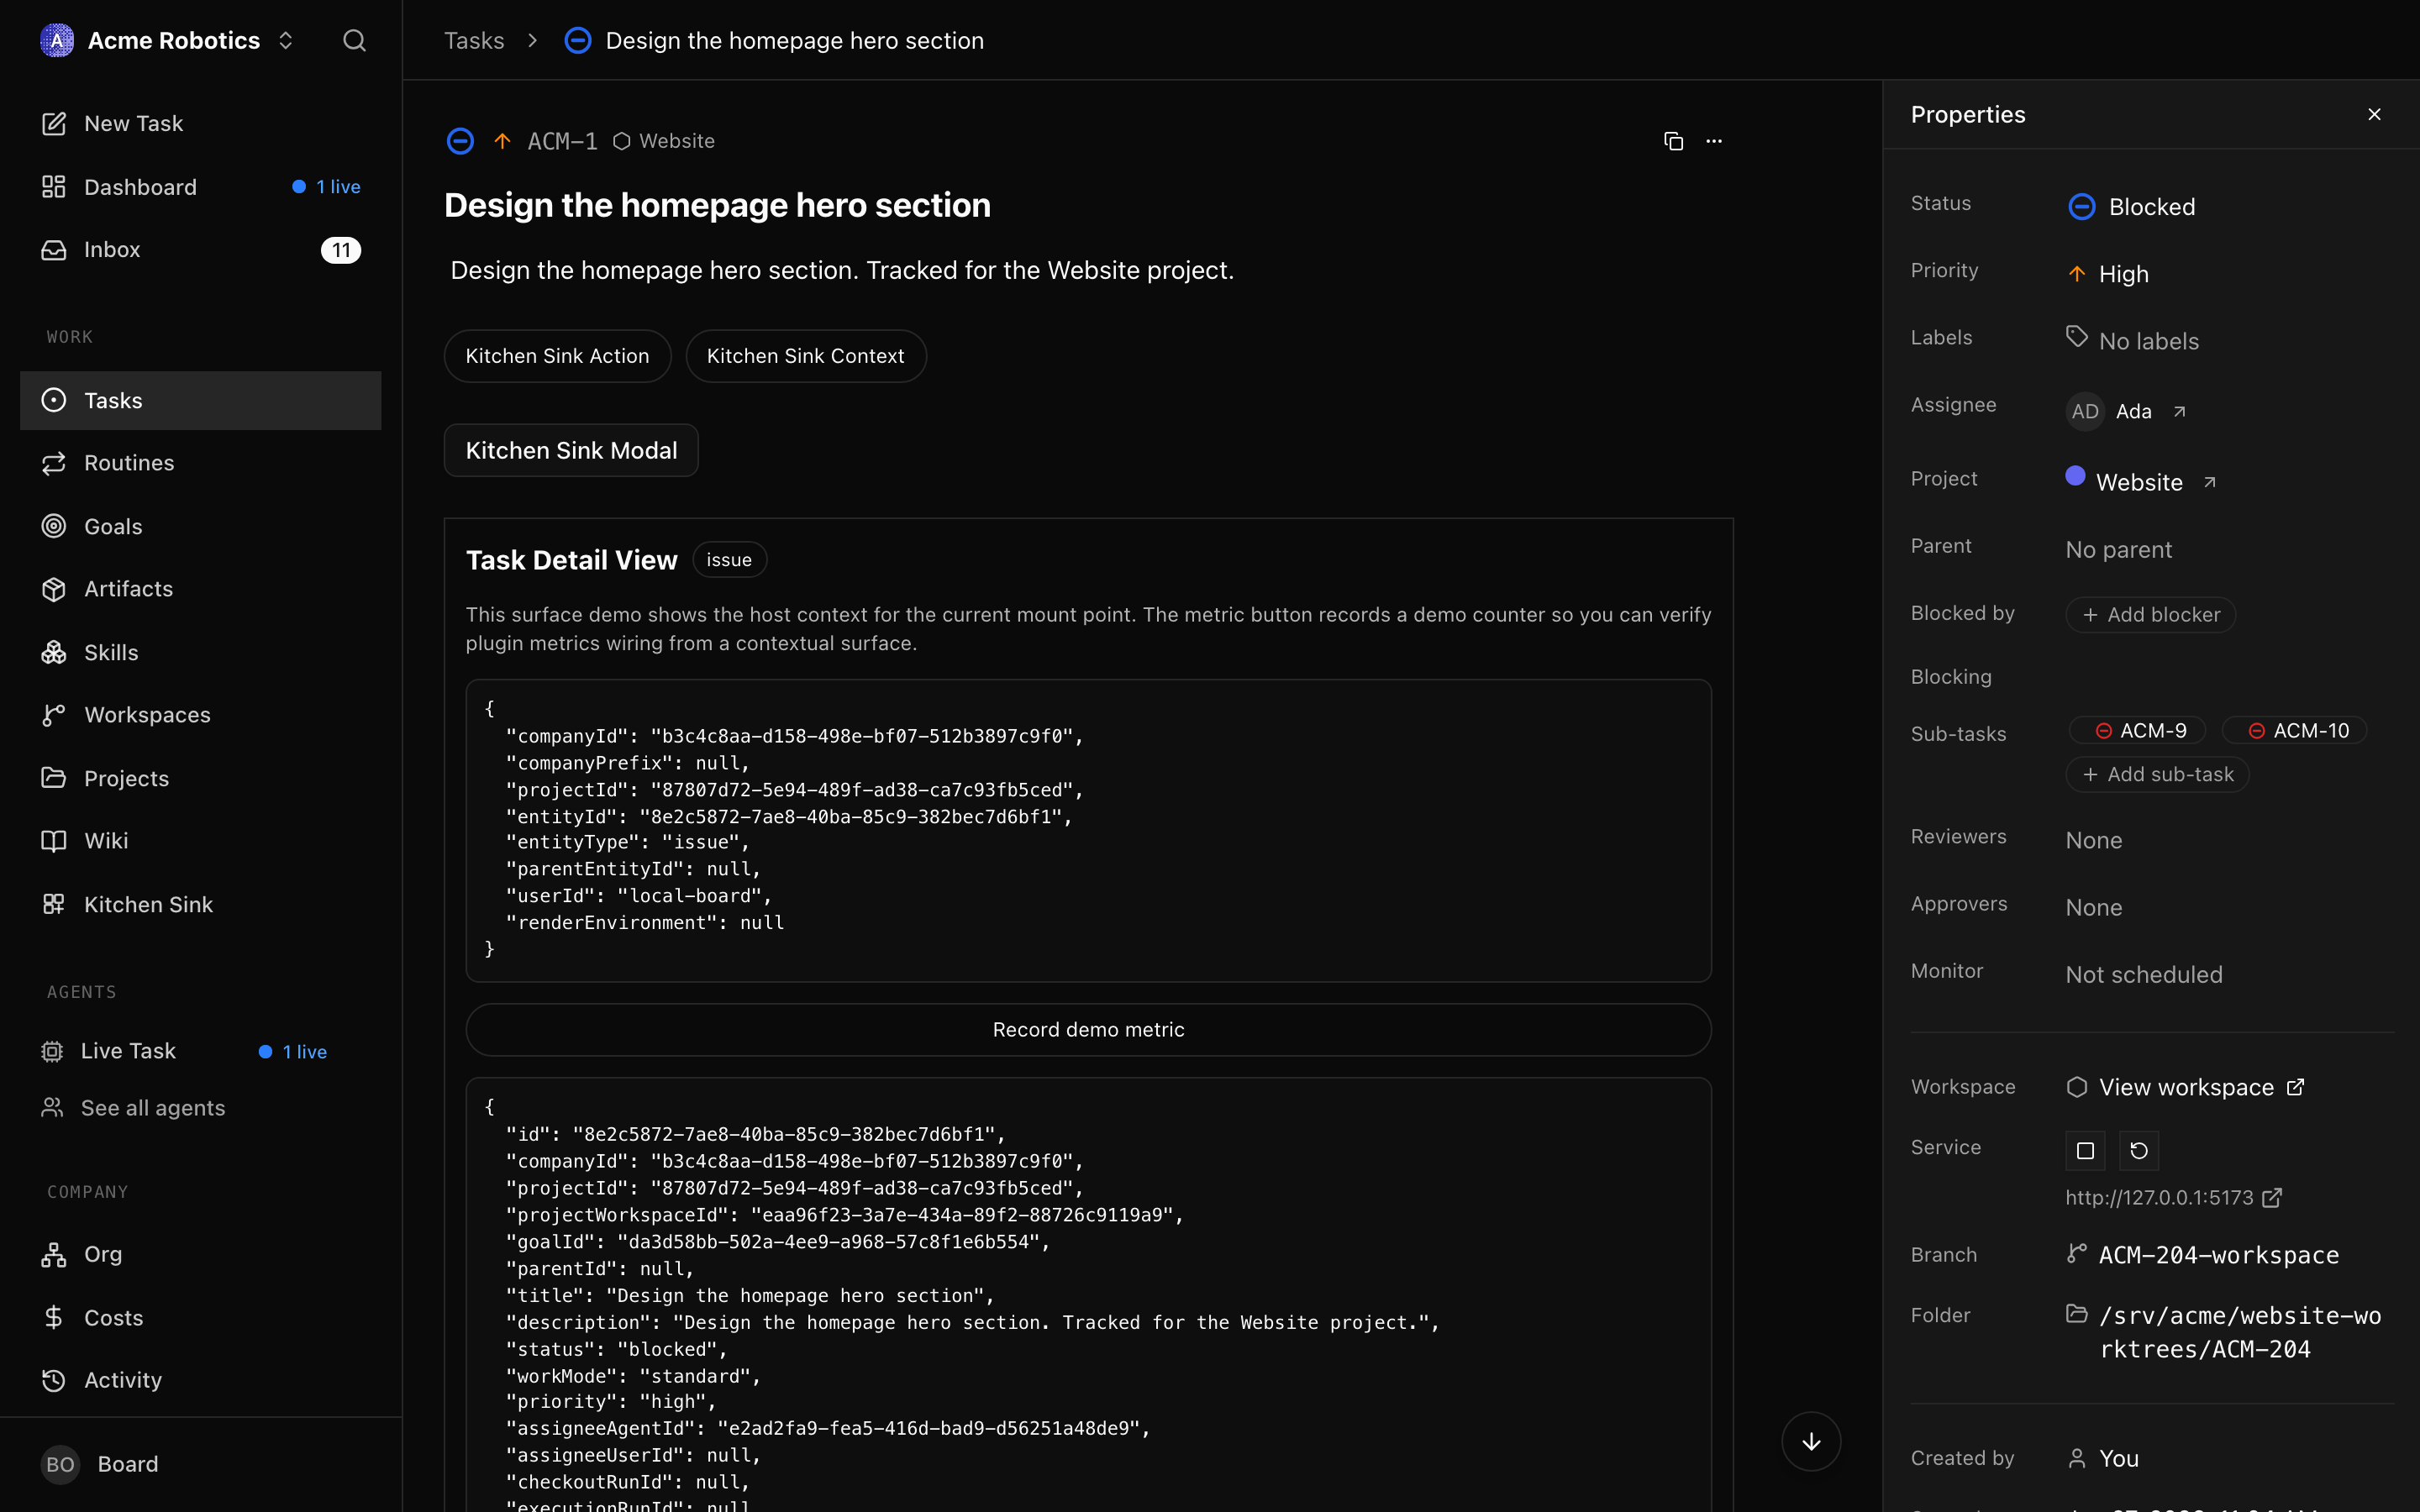Viewport: 2420px width, 1512px height.
Task: Click the Kitchen Sink Action button
Action: [557, 356]
